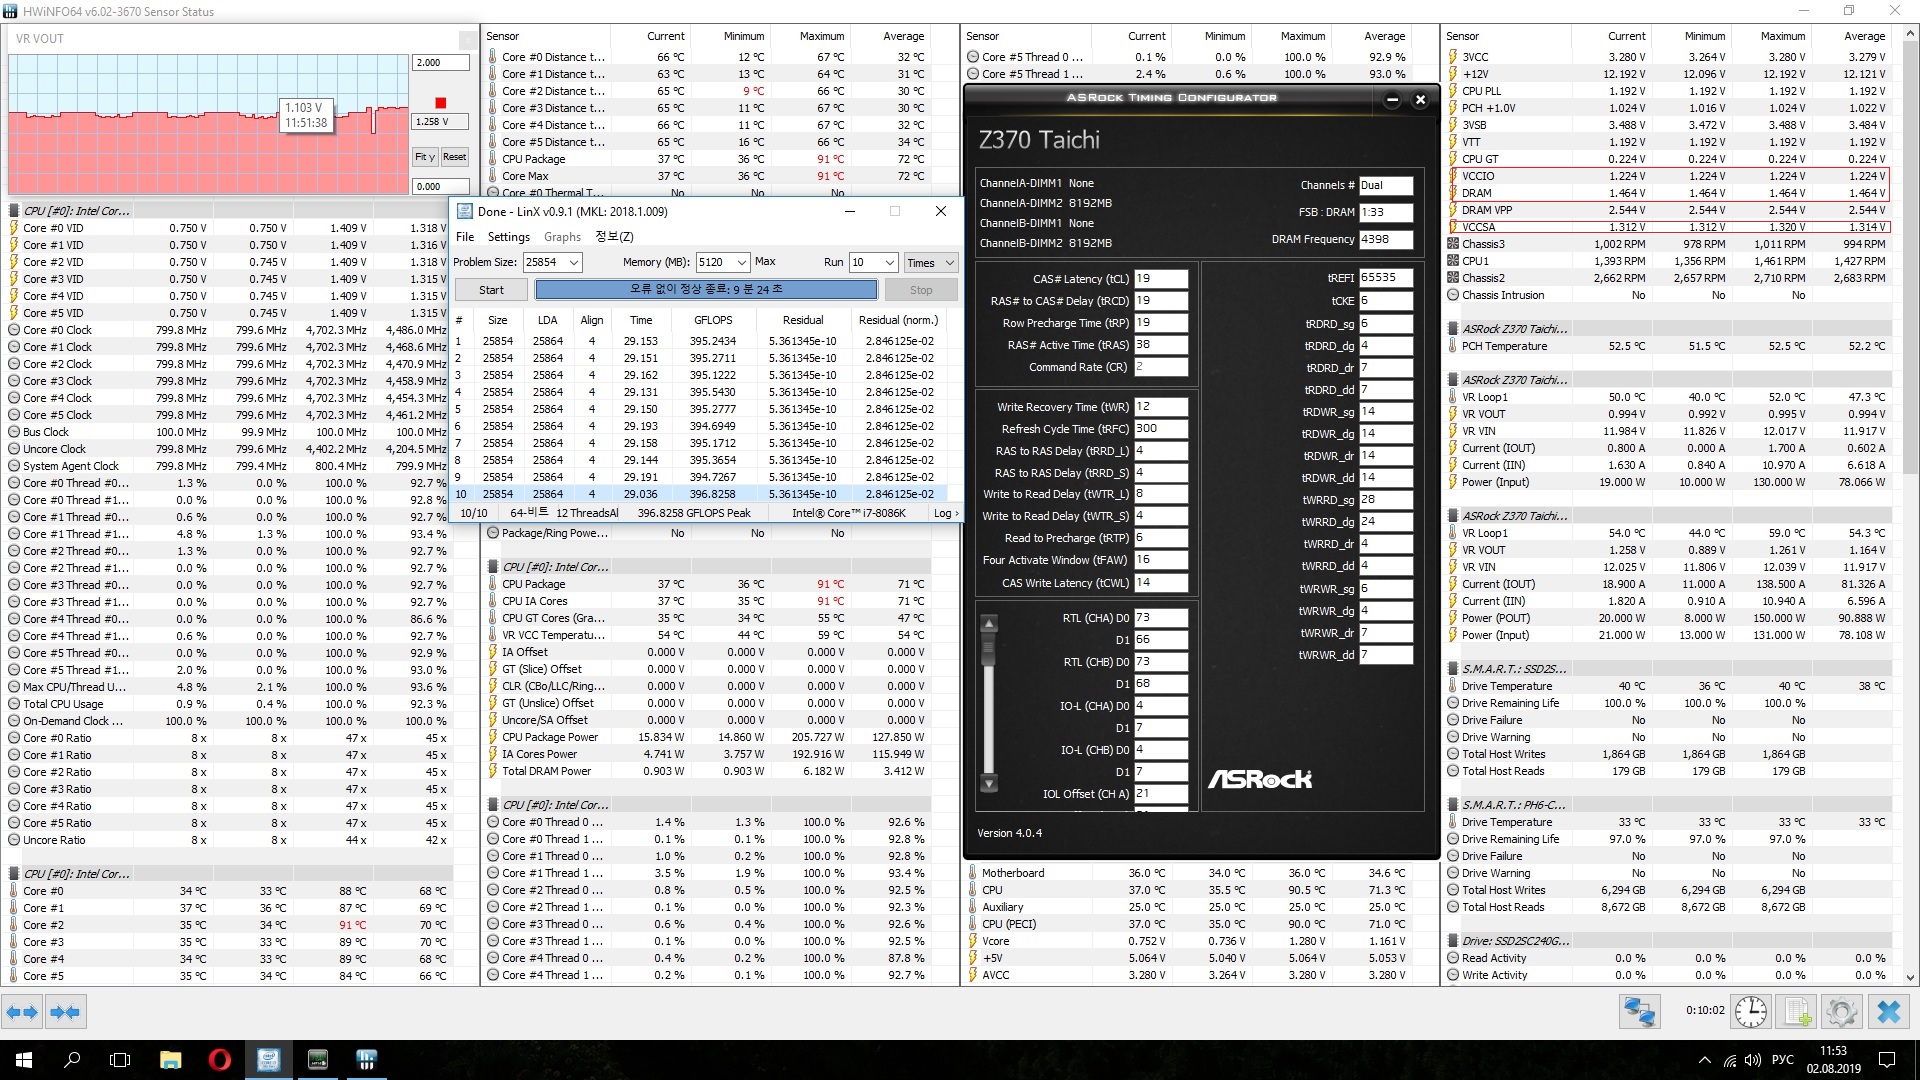Viewport: 1920px width, 1080px height.
Task: Click the red color square in VR VOUT graph
Action: 440,103
